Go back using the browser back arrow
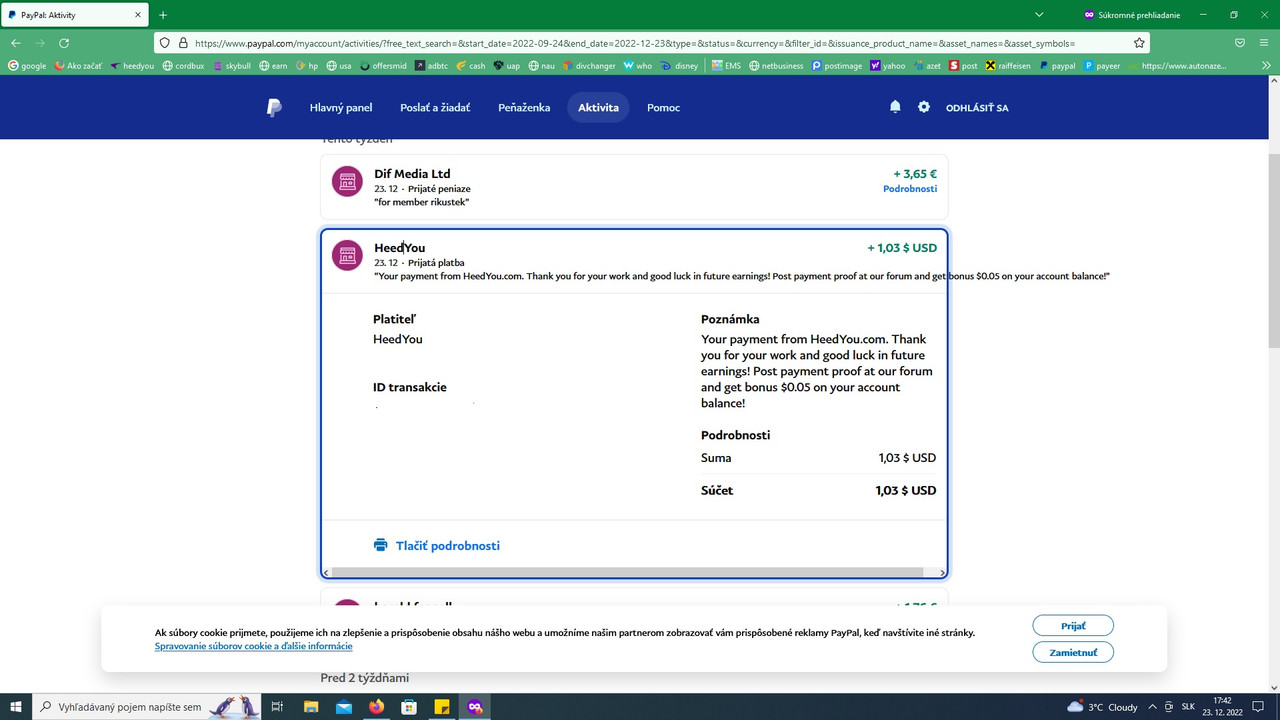This screenshot has height=720, width=1280. (16, 43)
